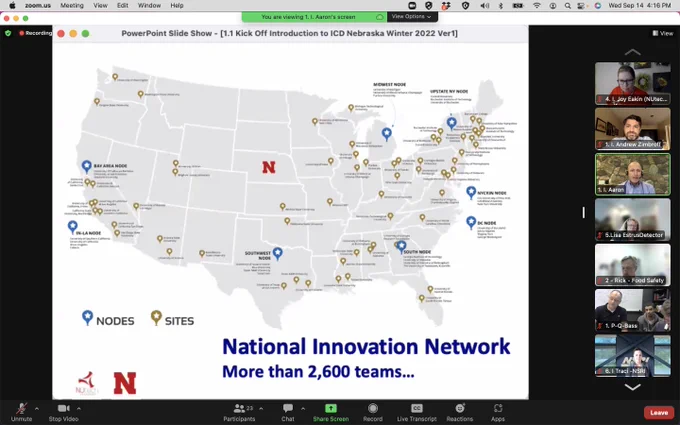Open the View menu in menu bar
This screenshot has height=425, width=680.
100,5
